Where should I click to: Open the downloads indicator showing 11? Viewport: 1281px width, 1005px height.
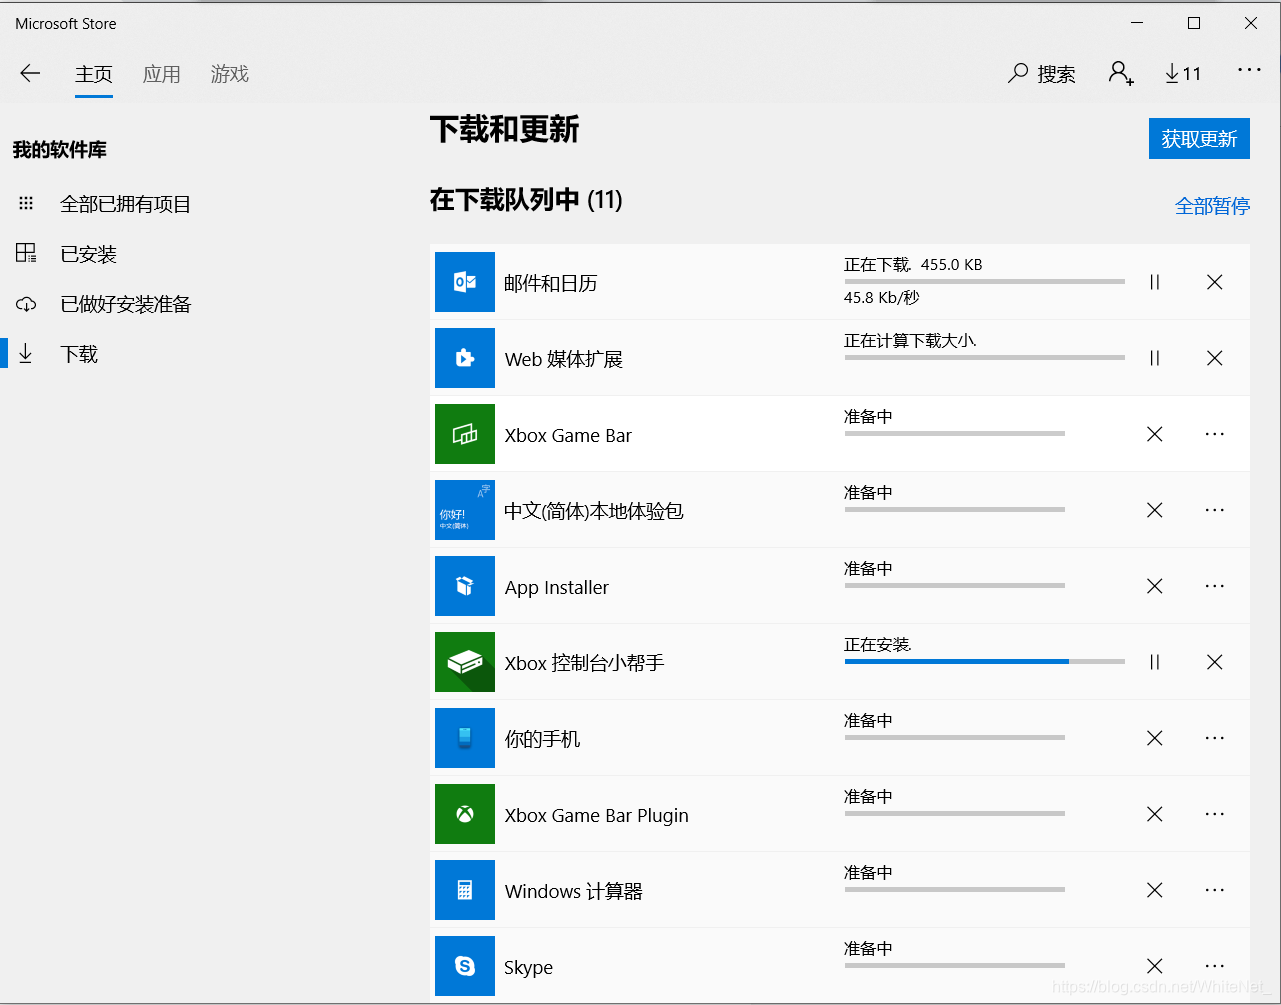pos(1183,74)
